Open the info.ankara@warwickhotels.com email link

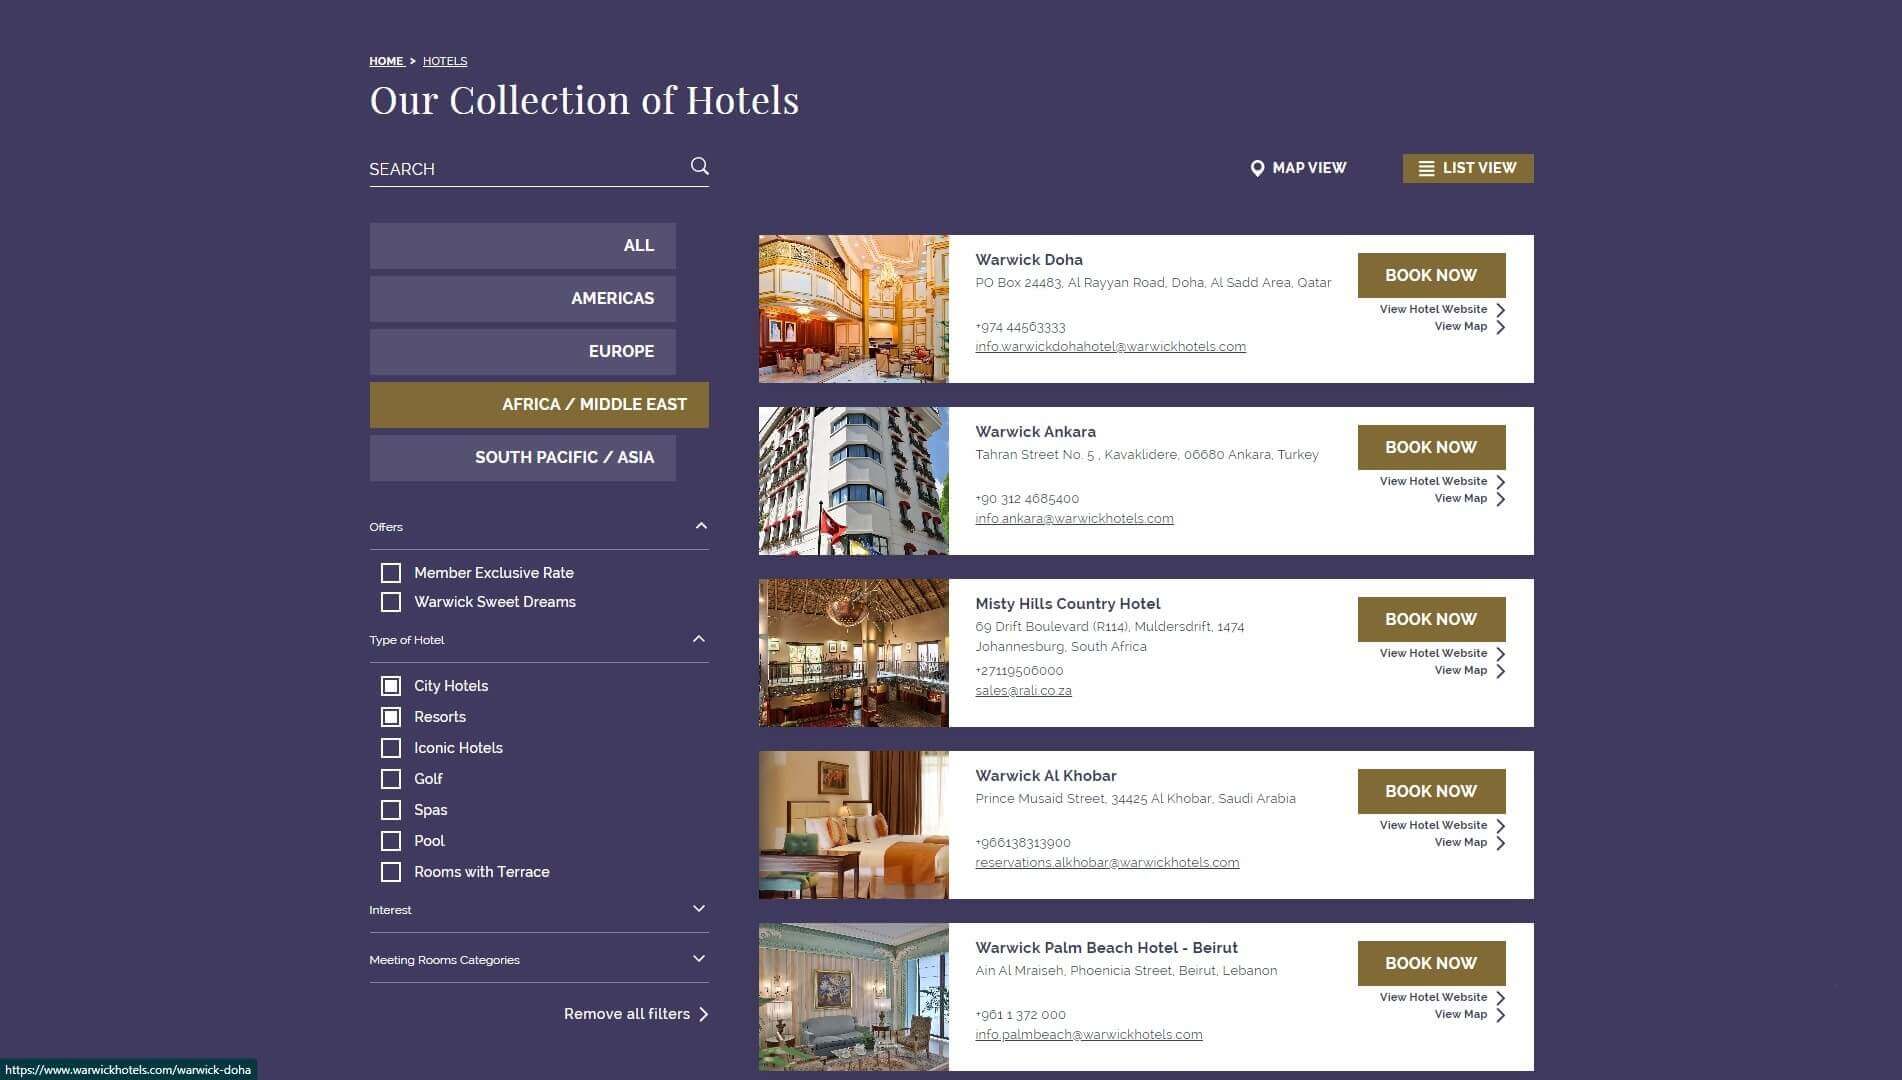tap(1074, 519)
